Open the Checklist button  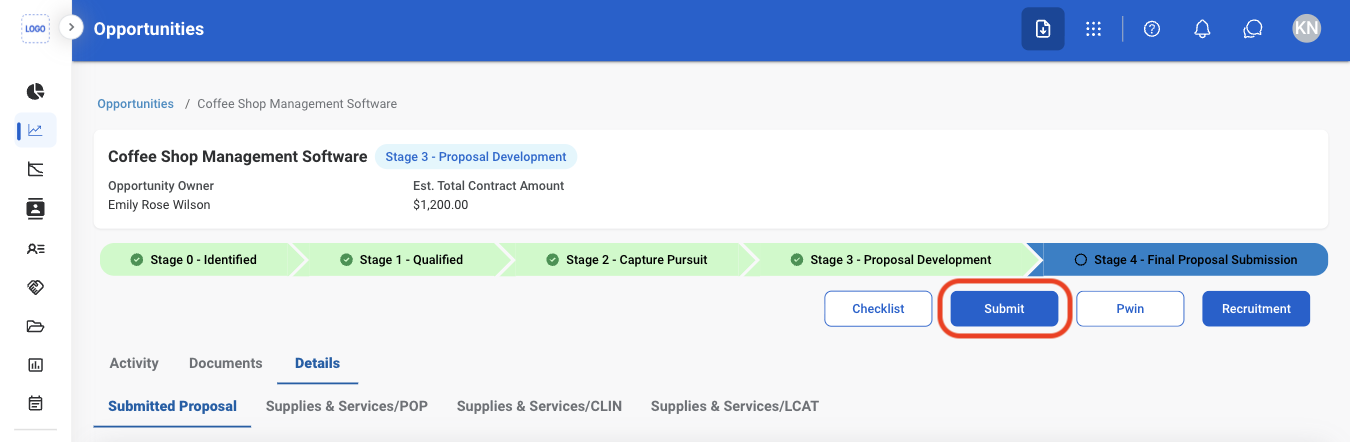pos(878,309)
